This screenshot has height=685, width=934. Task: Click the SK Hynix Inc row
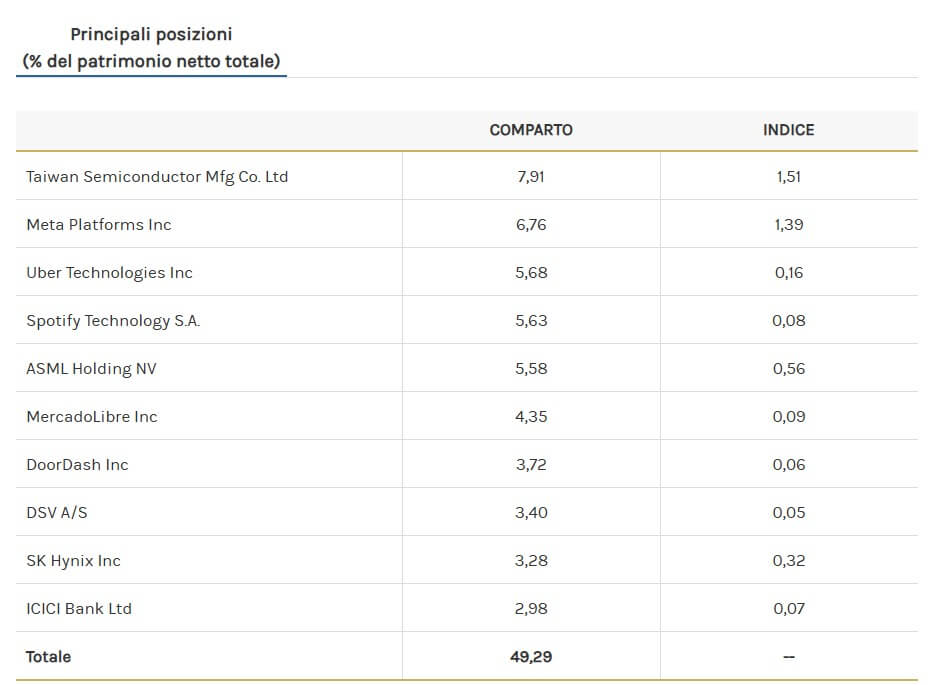pyautogui.click(x=71, y=560)
